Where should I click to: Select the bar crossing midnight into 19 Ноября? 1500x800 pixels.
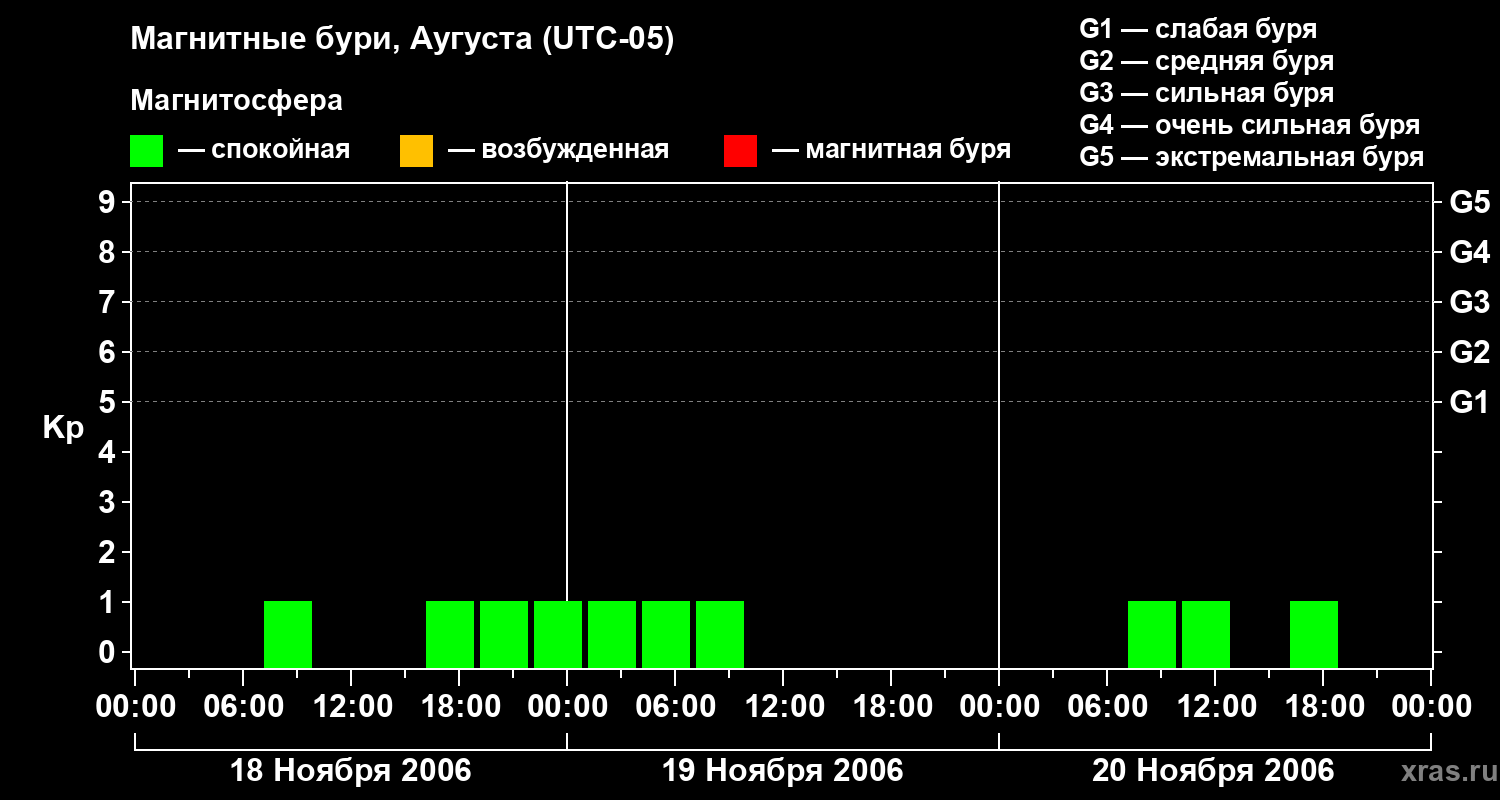(x=558, y=634)
